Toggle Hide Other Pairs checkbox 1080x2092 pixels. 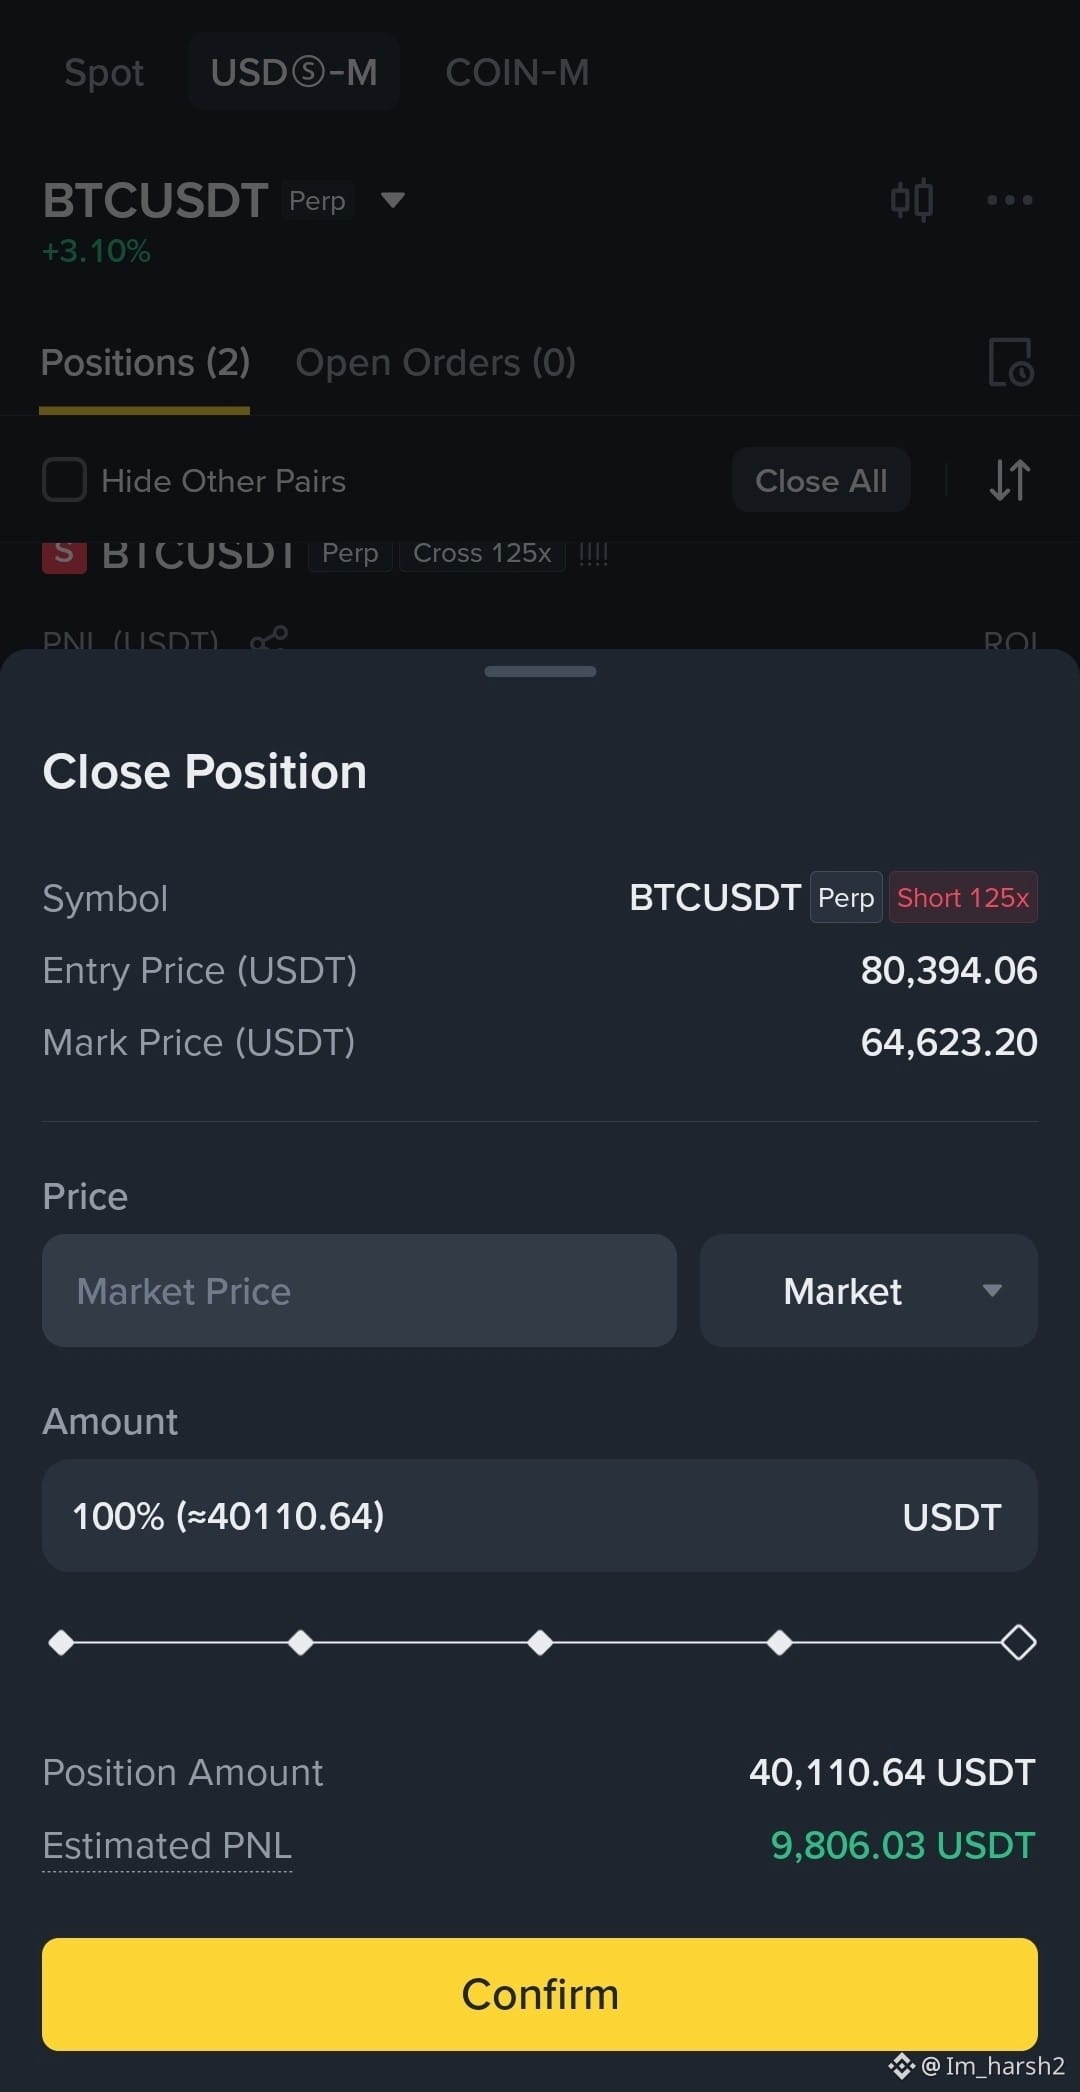64,480
